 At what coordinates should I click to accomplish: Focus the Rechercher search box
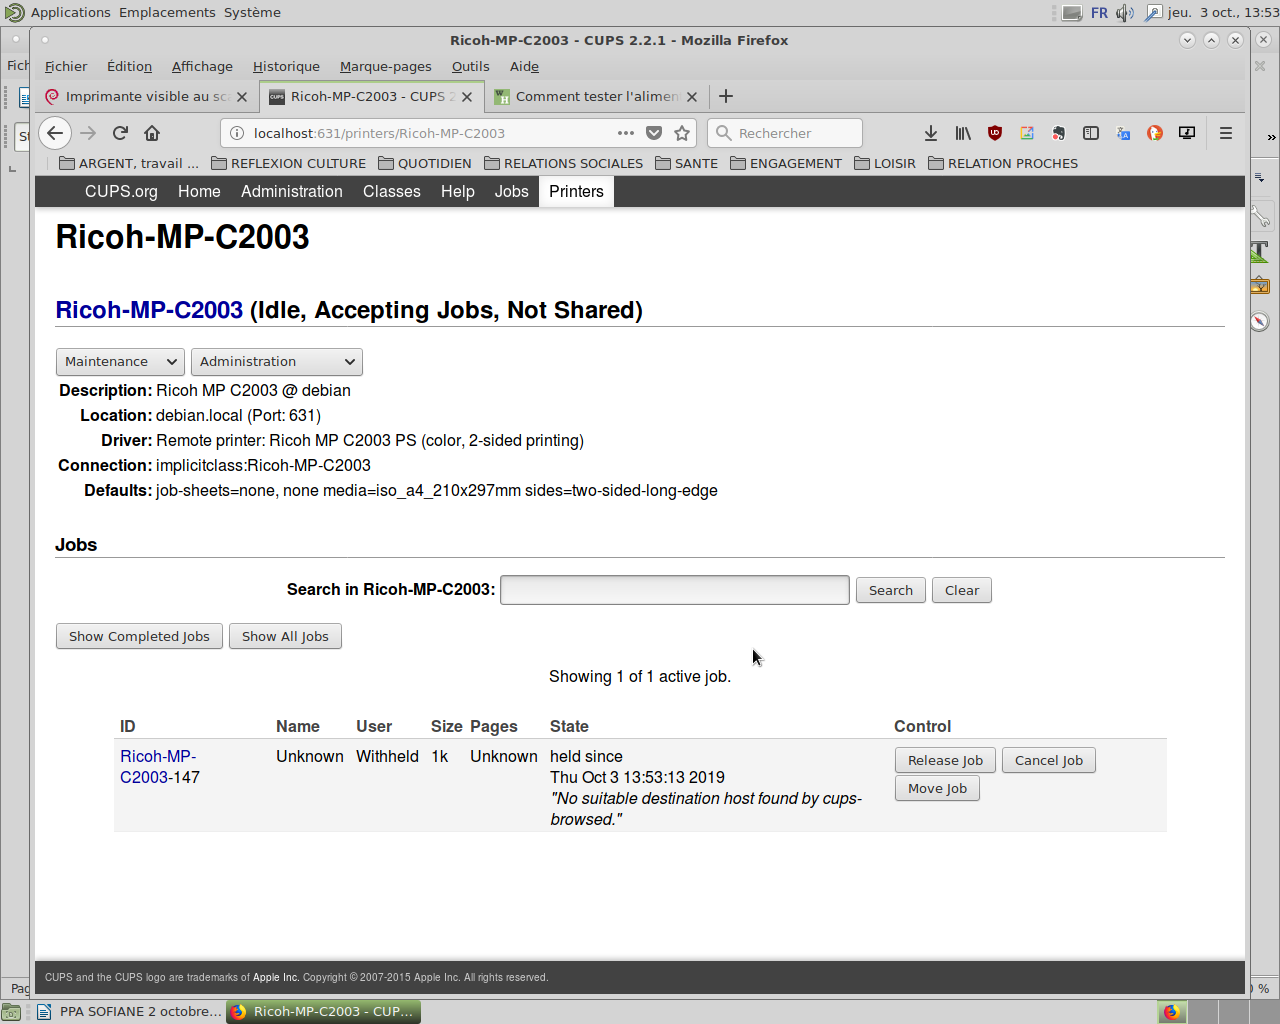click(785, 133)
